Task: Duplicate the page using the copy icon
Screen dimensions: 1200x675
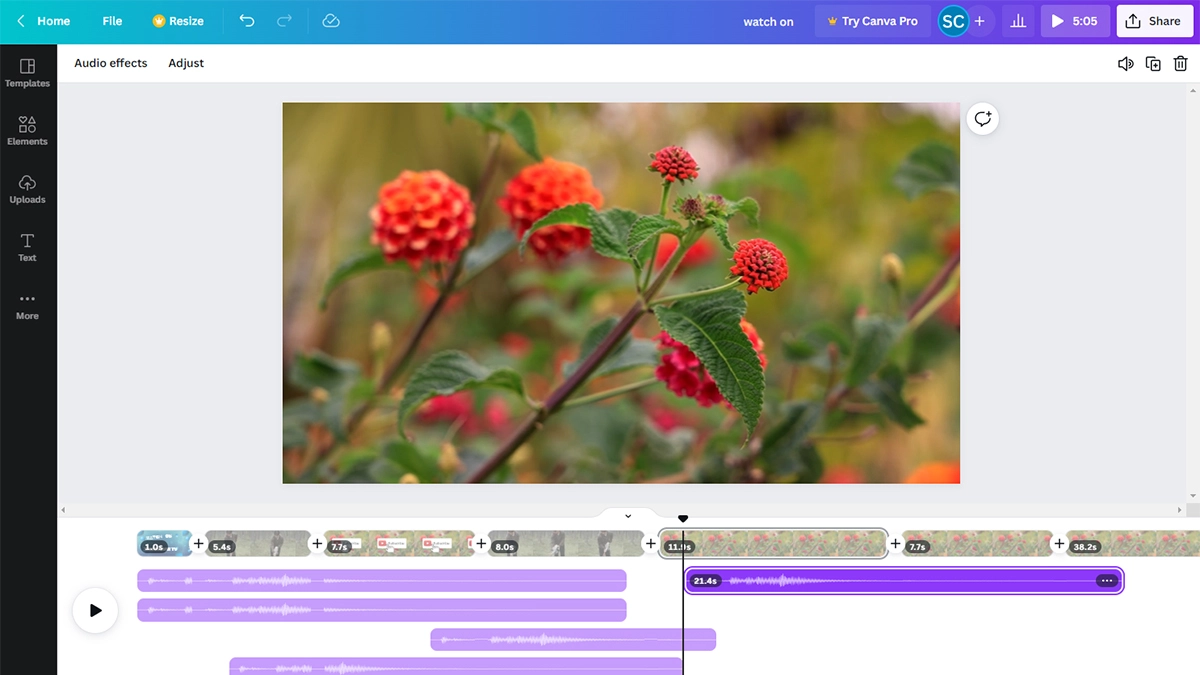Action: point(1153,63)
